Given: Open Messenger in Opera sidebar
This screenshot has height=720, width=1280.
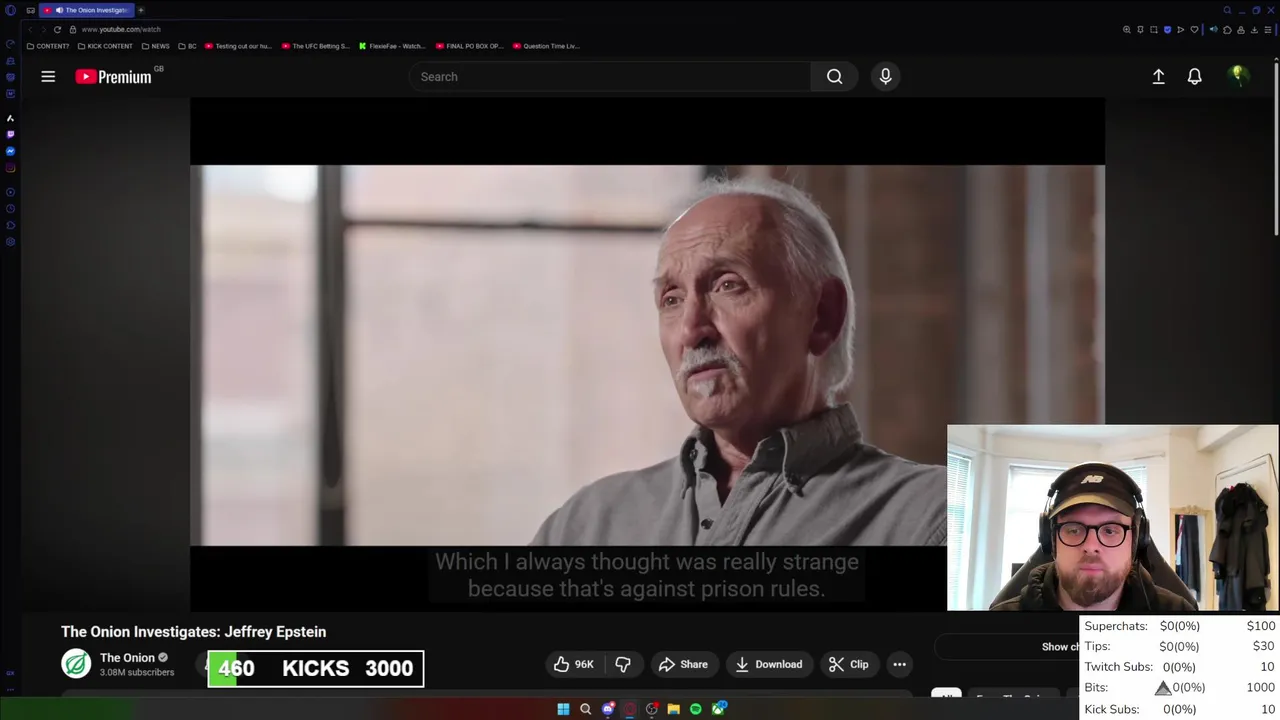Looking at the screenshot, I should coord(10,151).
